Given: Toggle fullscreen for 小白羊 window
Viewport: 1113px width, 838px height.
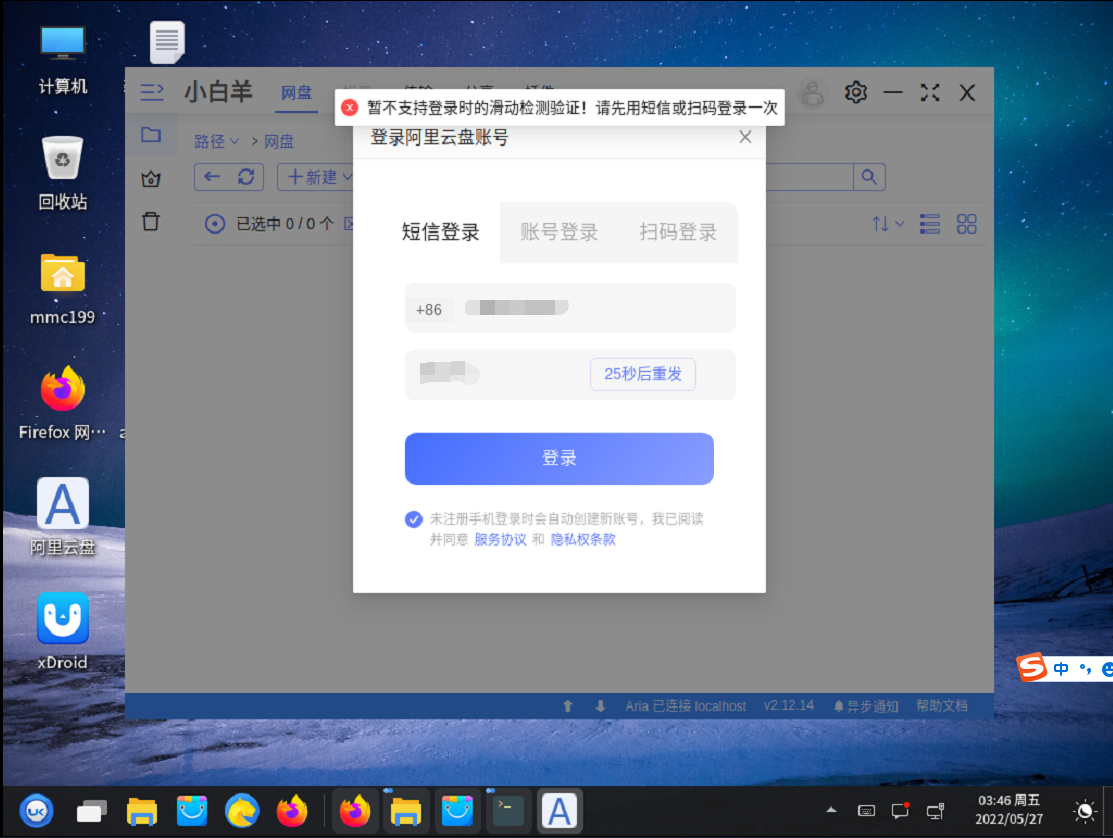Looking at the screenshot, I should pyautogui.click(x=930, y=92).
